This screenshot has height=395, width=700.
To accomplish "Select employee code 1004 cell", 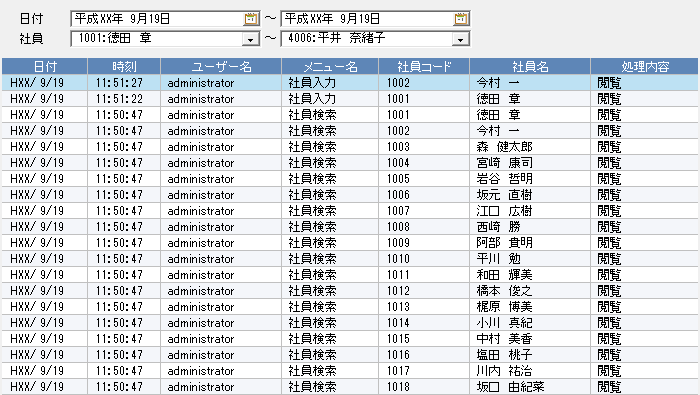I will pos(424,163).
